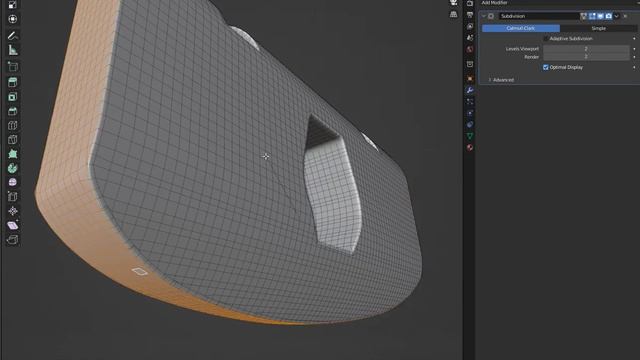Image resolution: width=640 pixels, height=360 pixels.
Task: Open the Output properties tab
Action: (470, 15)
